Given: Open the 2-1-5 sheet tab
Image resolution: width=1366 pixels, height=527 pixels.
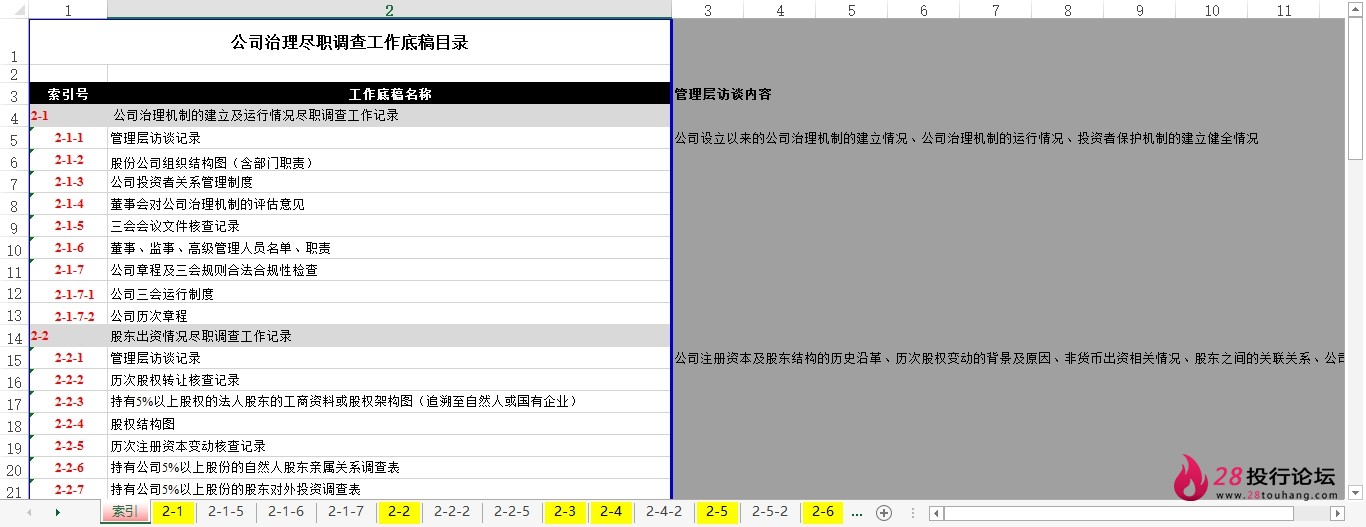Looking at the screenshot, I should pos(226,512).
